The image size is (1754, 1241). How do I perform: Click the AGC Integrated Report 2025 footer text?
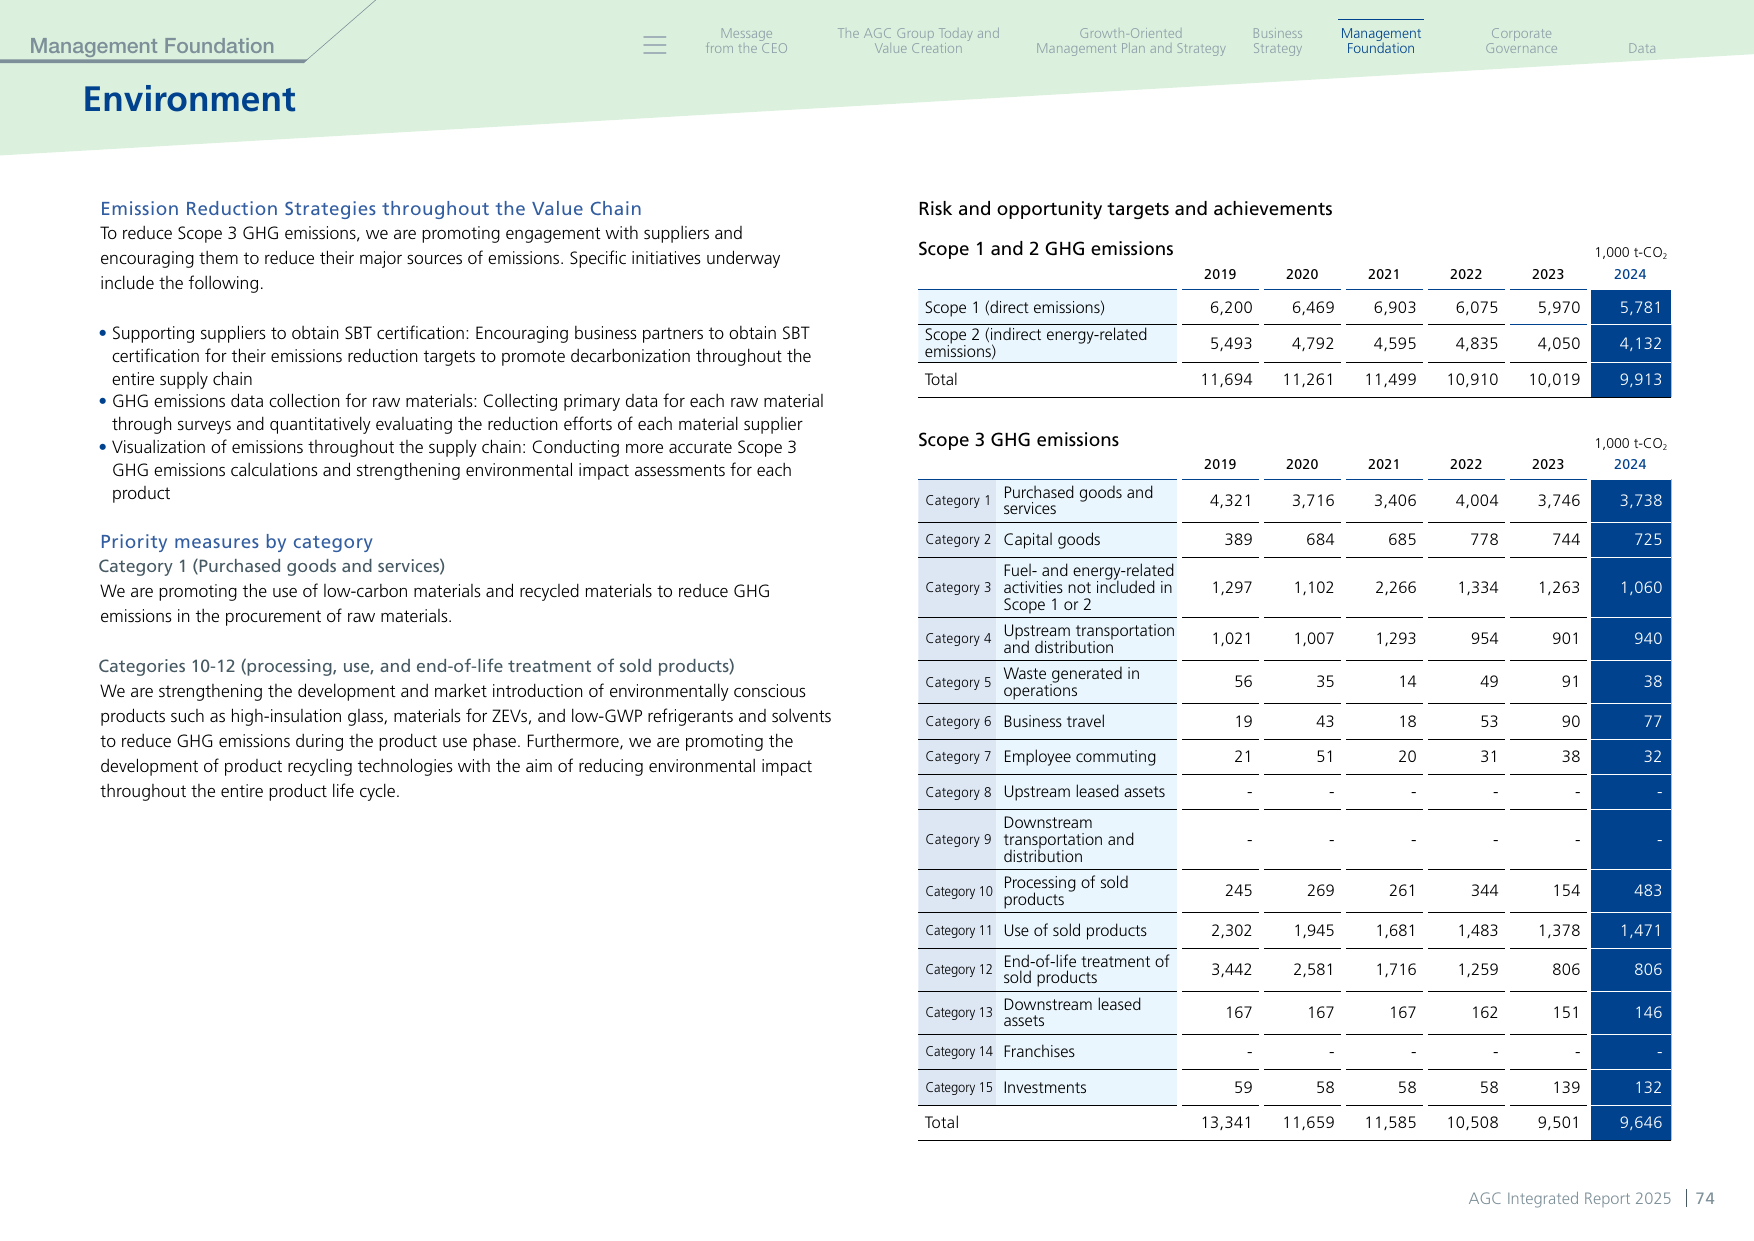tap(1569, 1198)
